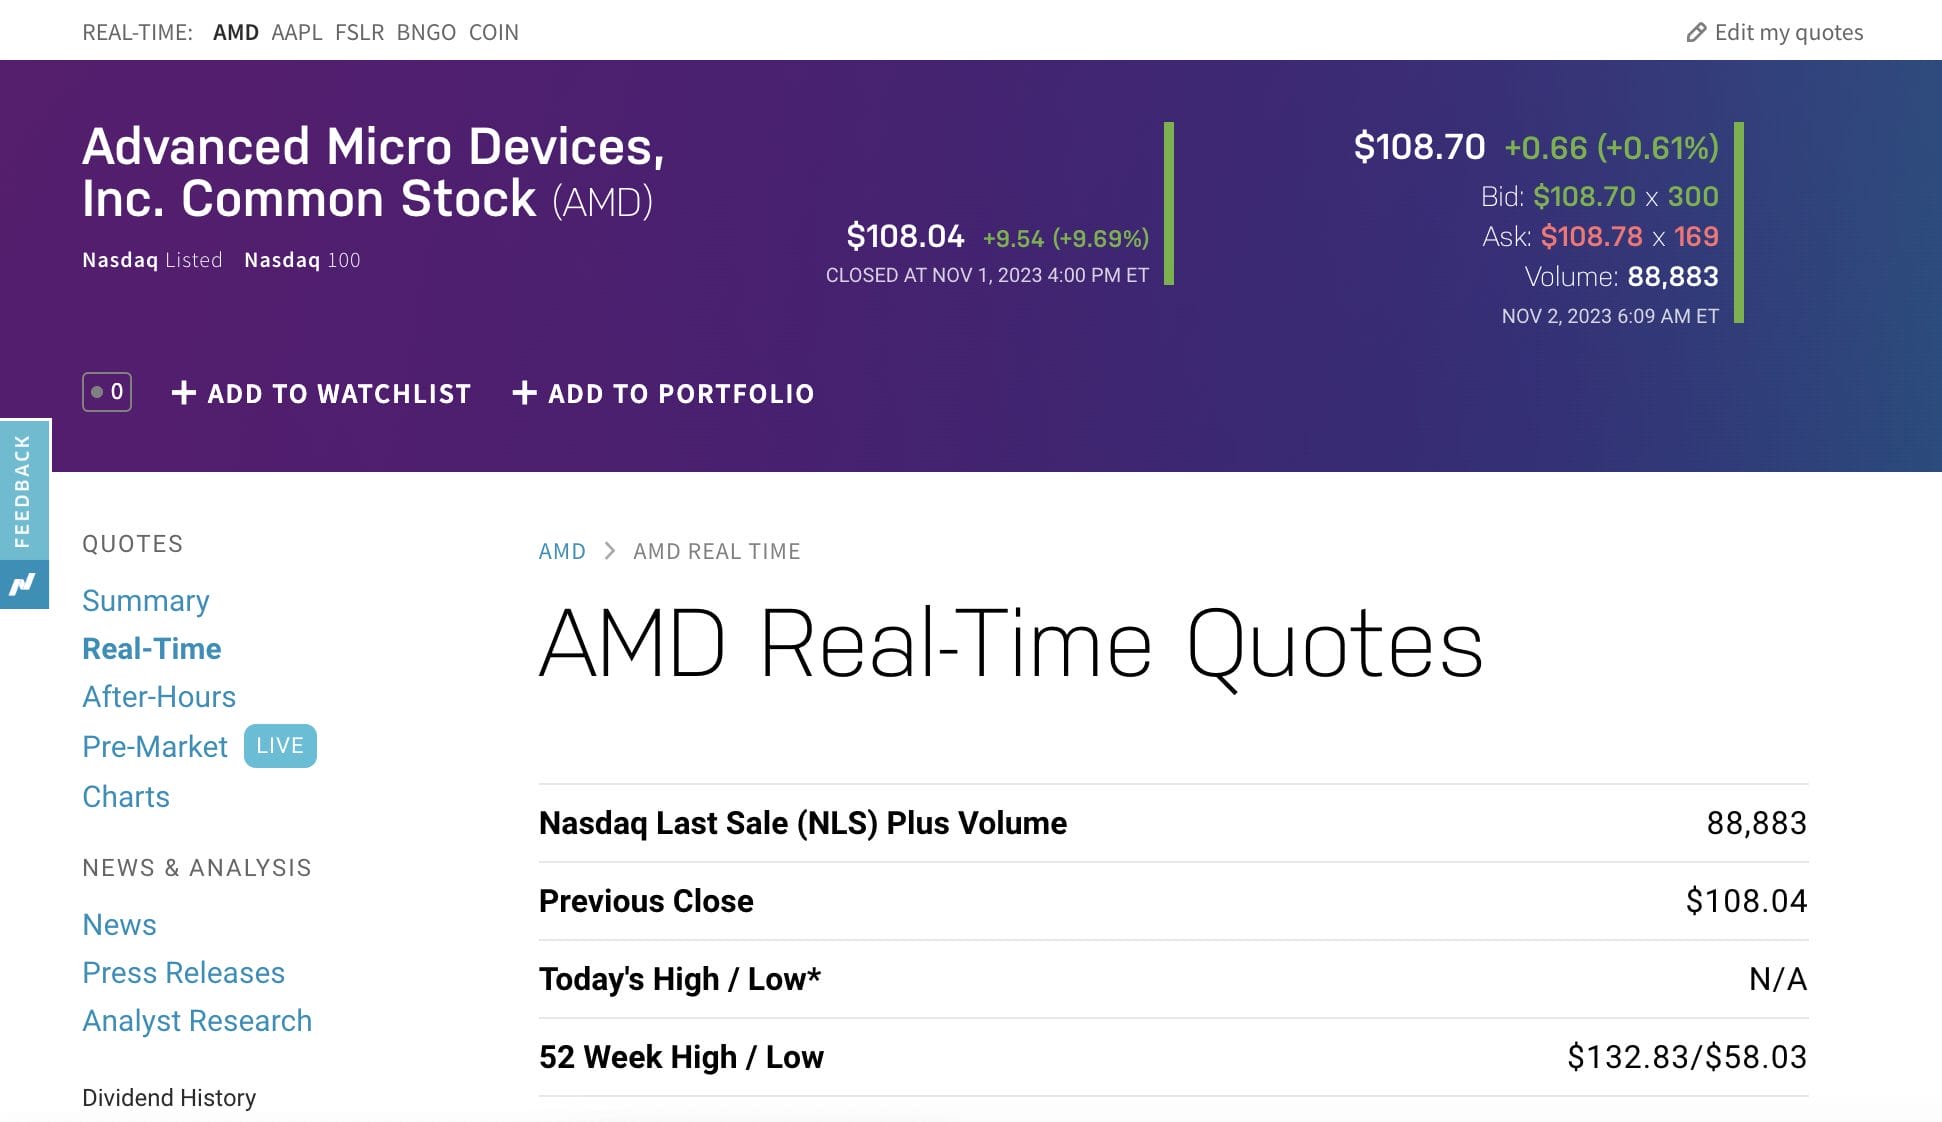The image size is (1942, 1122).
Task: Open the Pre-Market quotes page
Action: coord(155,747)
